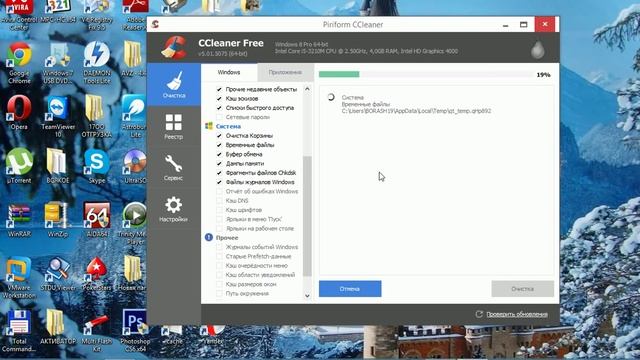The image size is (640, 360).
Task: Open Skype desktop shortcut
Action: click(x=97, y=166)
